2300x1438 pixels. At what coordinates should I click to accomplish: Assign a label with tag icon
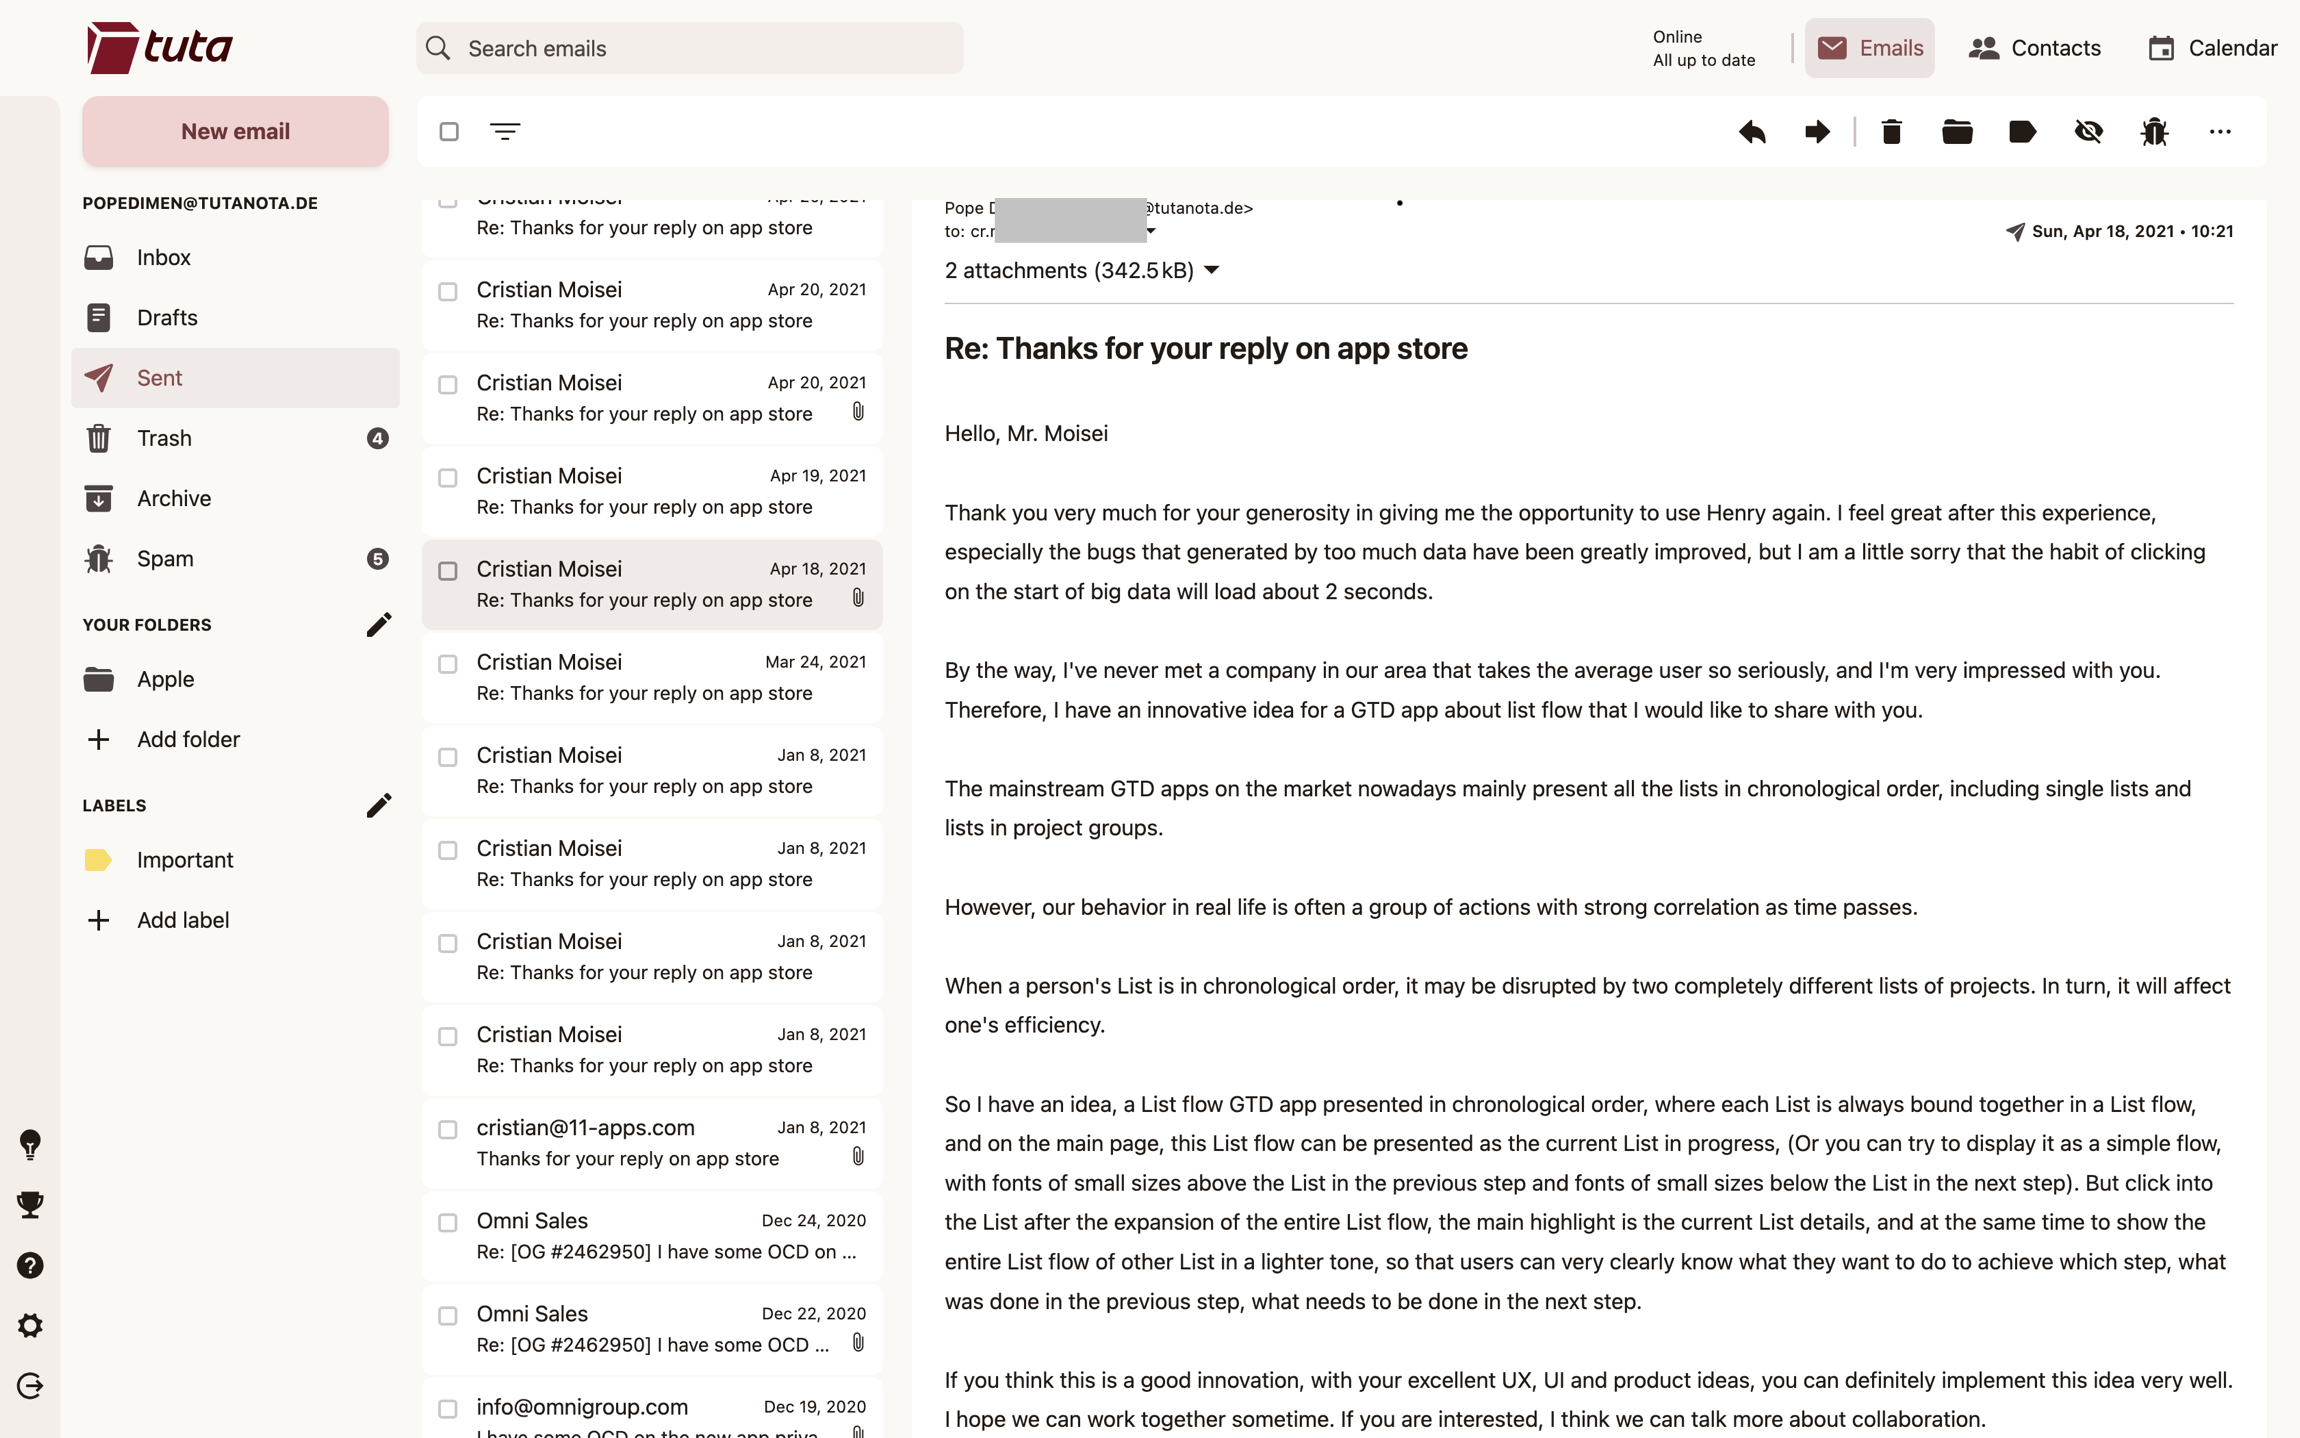2022,132
